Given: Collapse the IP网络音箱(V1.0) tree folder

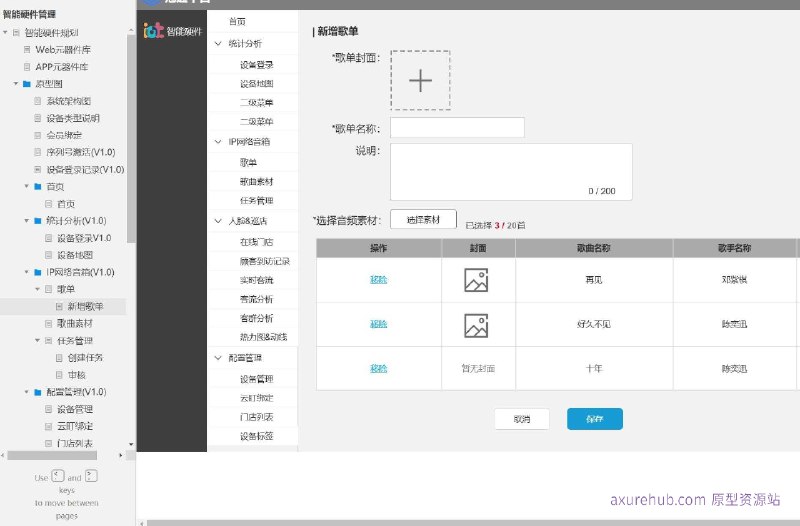Looking at the screenshot, I should point(27,272).
